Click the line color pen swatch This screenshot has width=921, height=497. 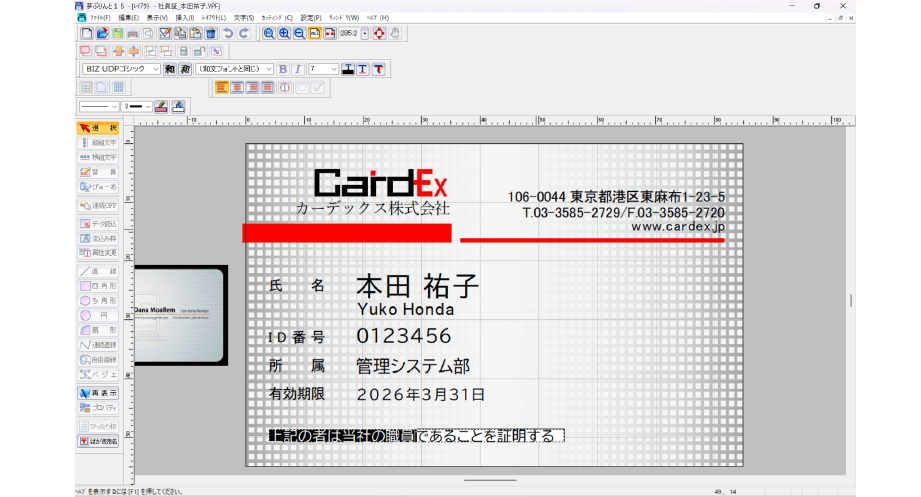tap(162, 106)
